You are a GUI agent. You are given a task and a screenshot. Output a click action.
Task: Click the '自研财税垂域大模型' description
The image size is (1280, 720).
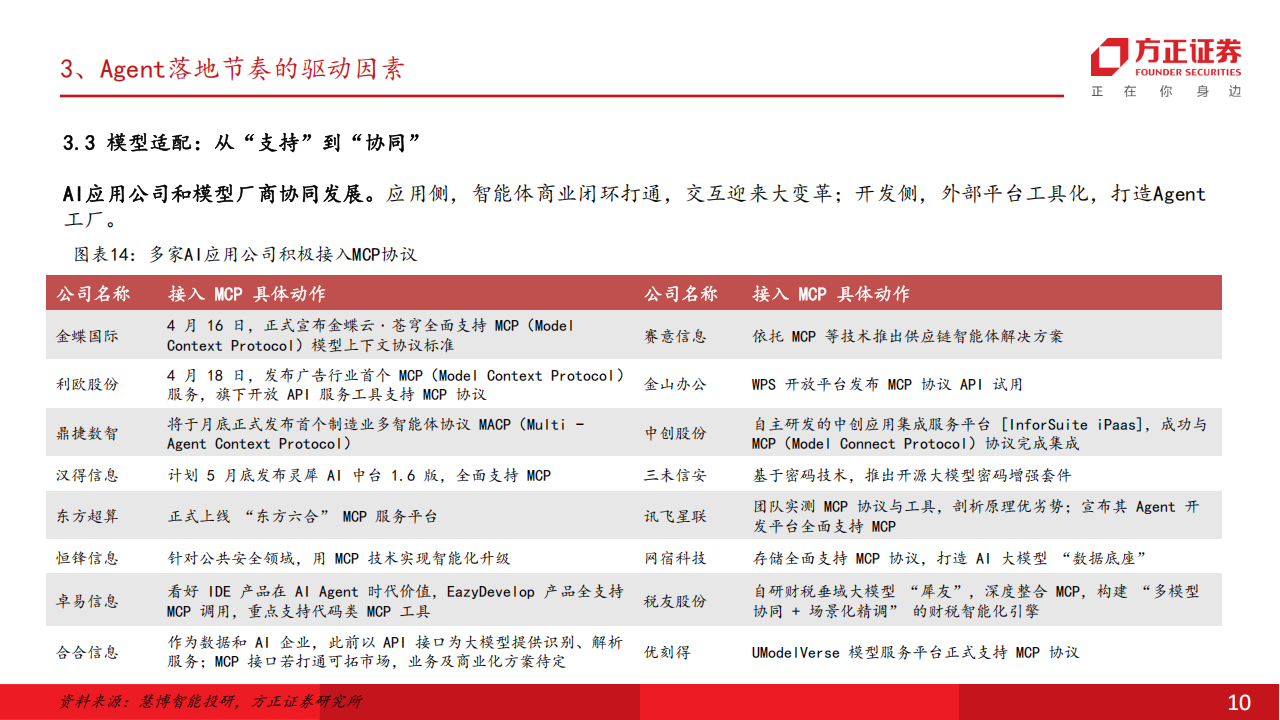[x=976, y=601]
